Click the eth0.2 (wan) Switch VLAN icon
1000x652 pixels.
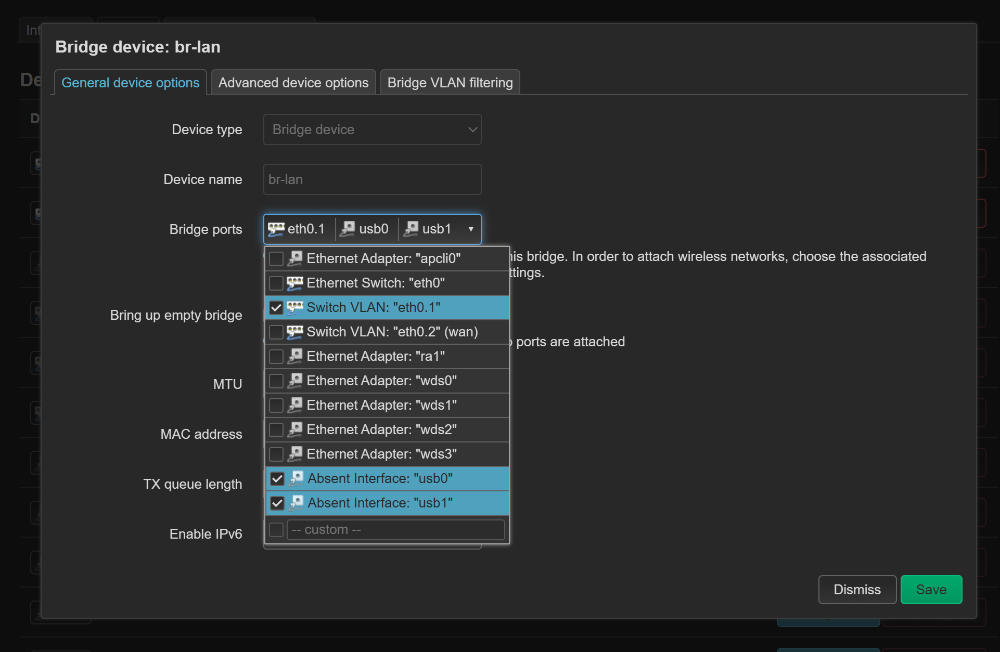coord(295,332)
